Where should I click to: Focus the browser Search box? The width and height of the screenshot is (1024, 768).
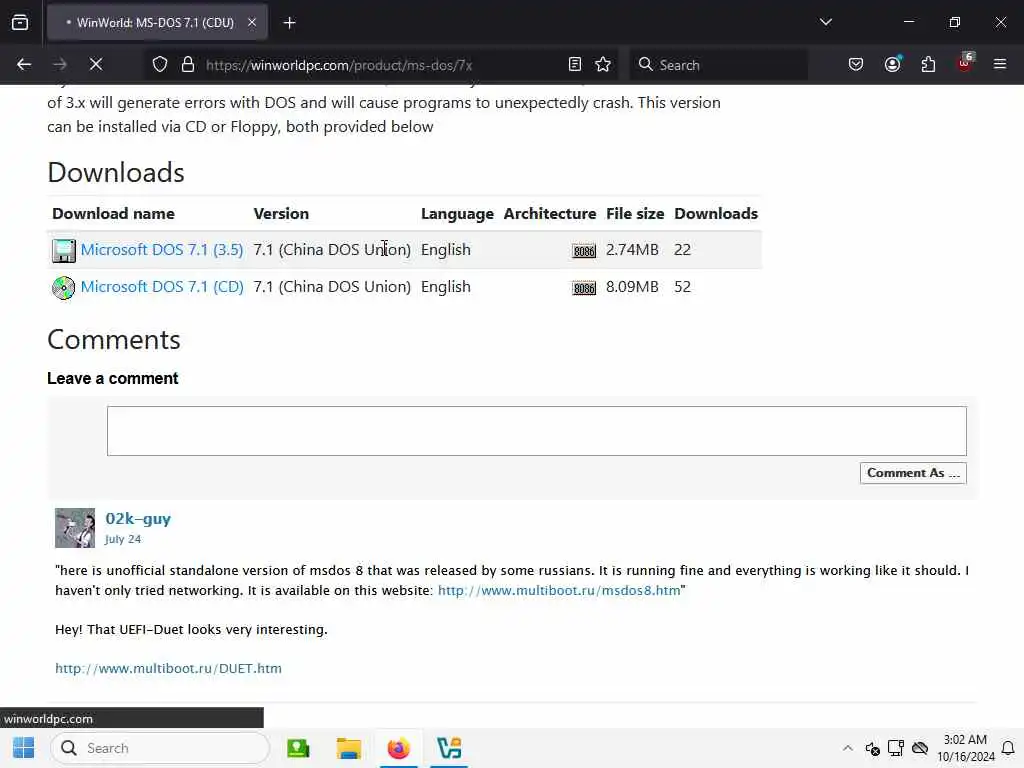[x=718, y=65]
